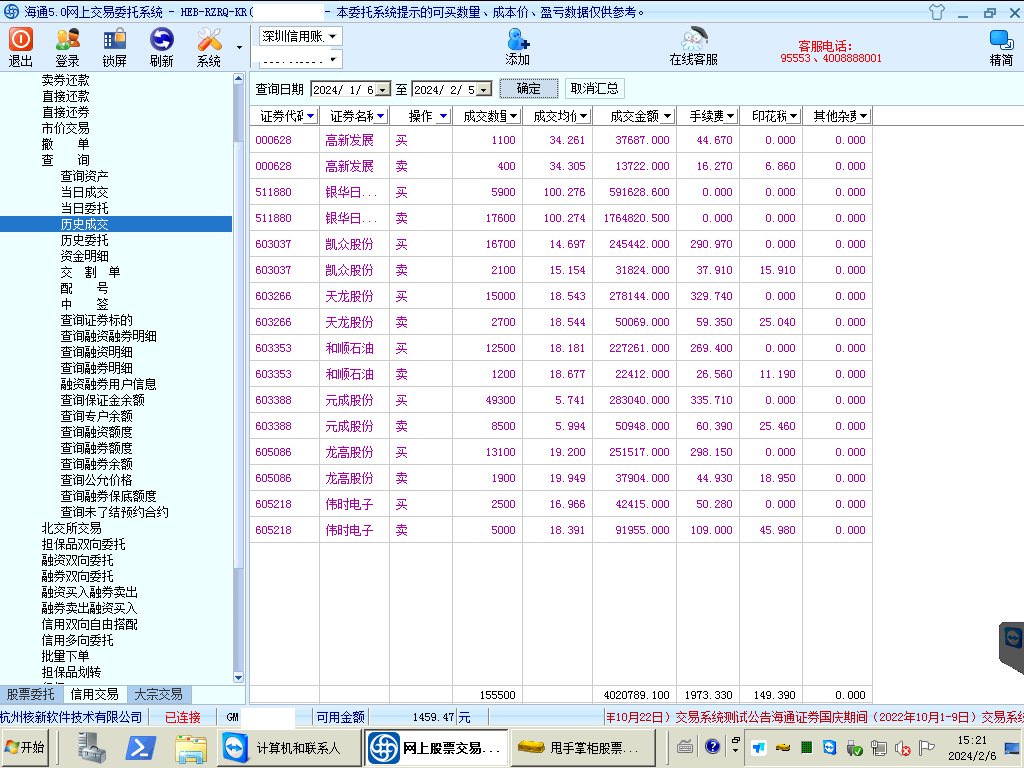The height and width of the screenshot is (768, 1024).
Task: Click the Confirm (确定) button
Action: 529,89
